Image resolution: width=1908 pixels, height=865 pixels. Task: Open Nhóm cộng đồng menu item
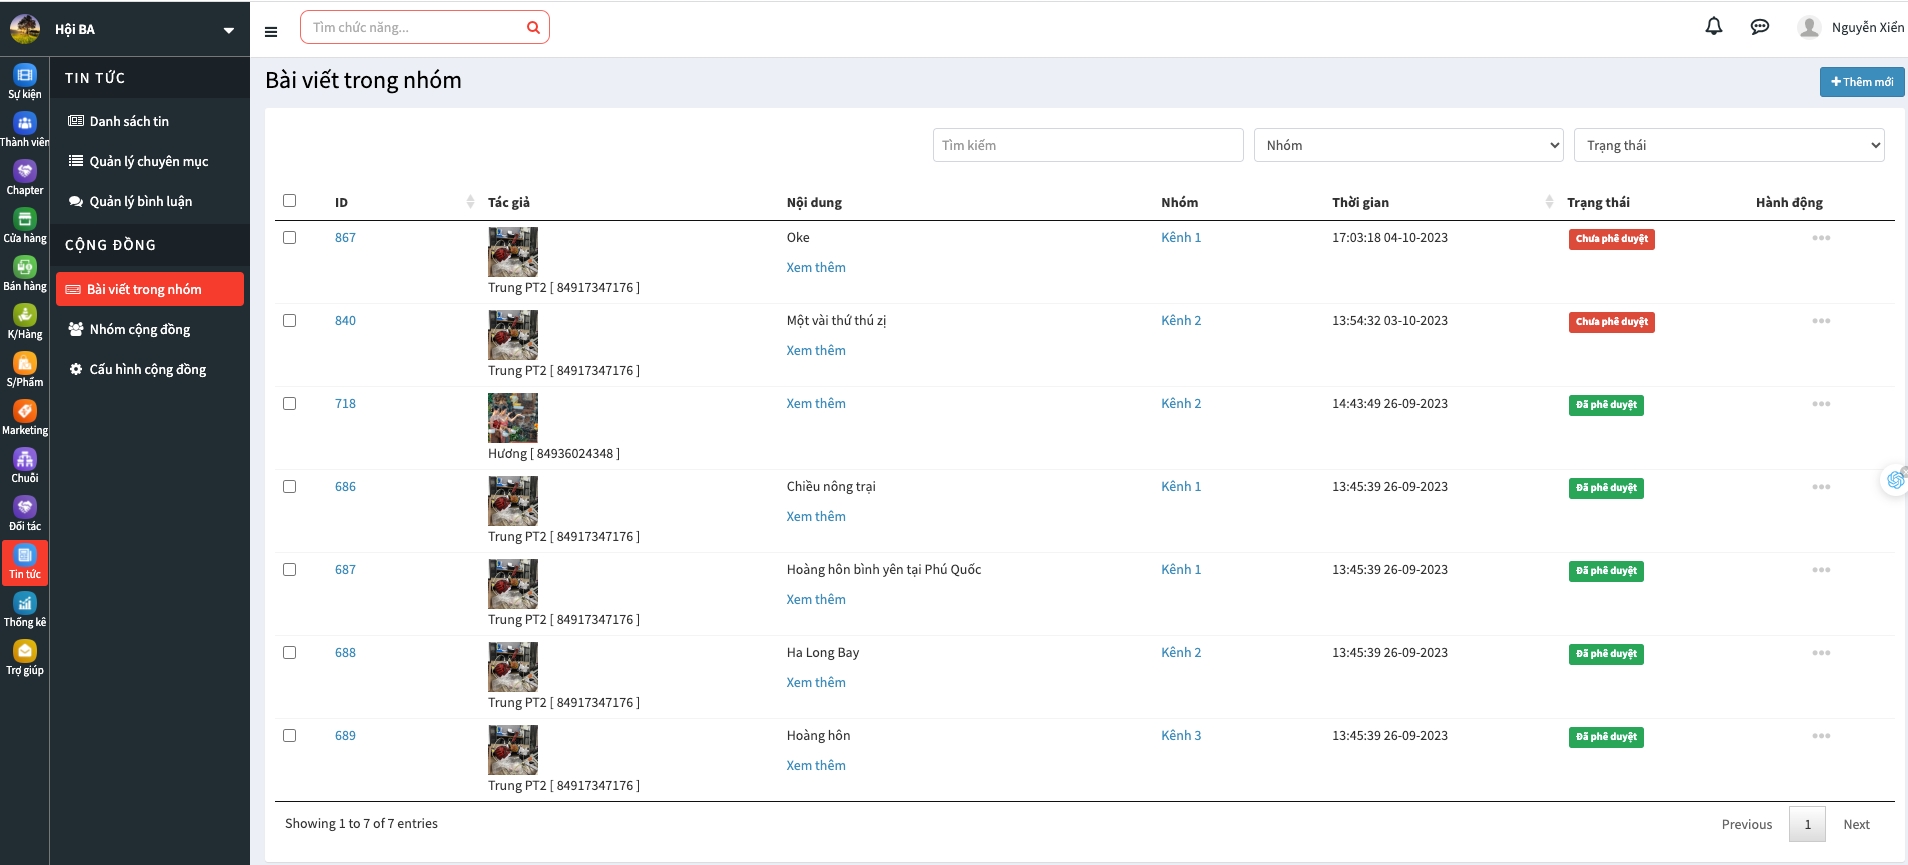(139, 329)
